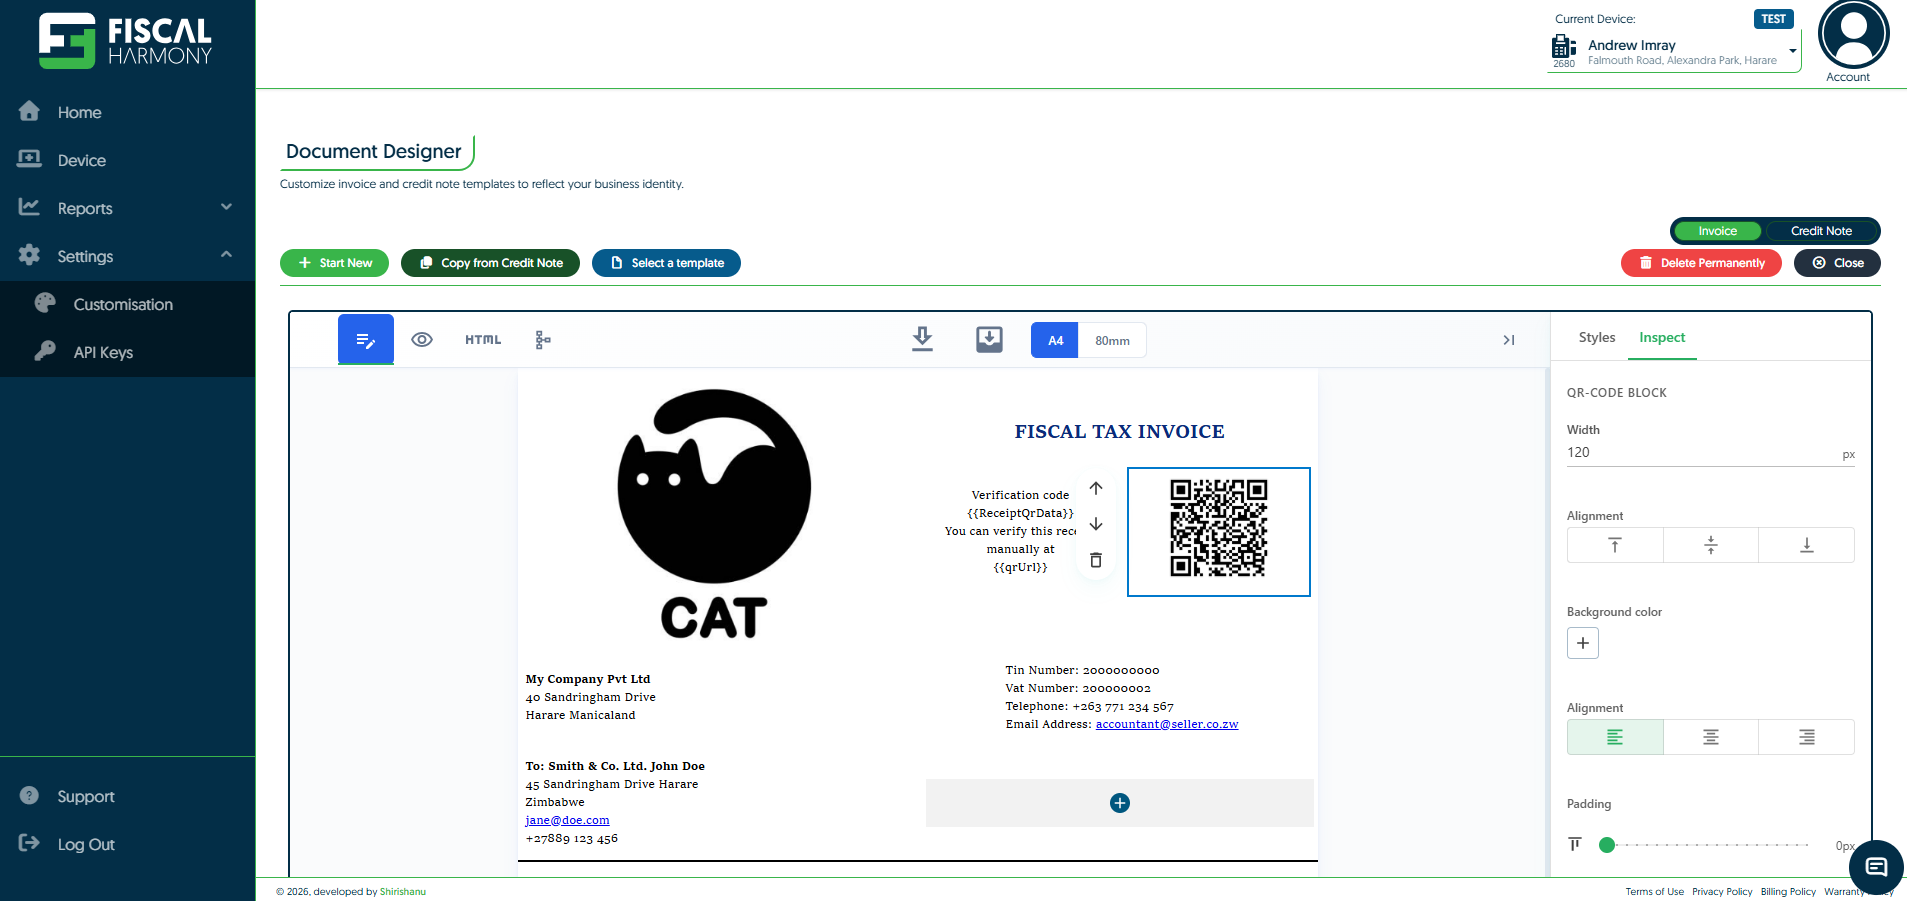The width and height of the screenshot is (1907, 901).
Task: Open the Current Device dropdown
Action: coord(1792,51)
